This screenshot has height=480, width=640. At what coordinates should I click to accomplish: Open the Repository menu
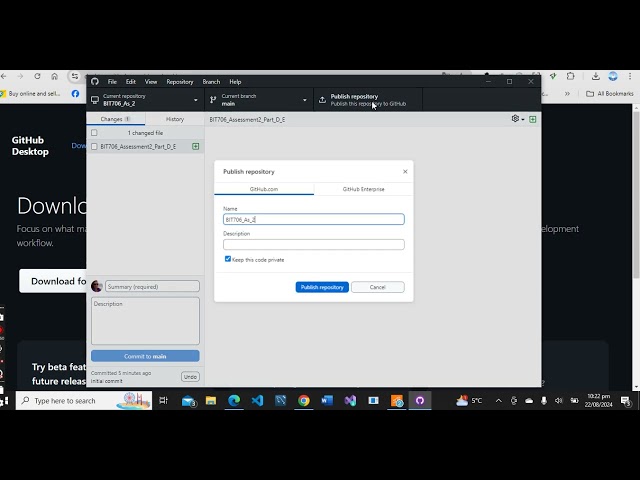[180, 82]
